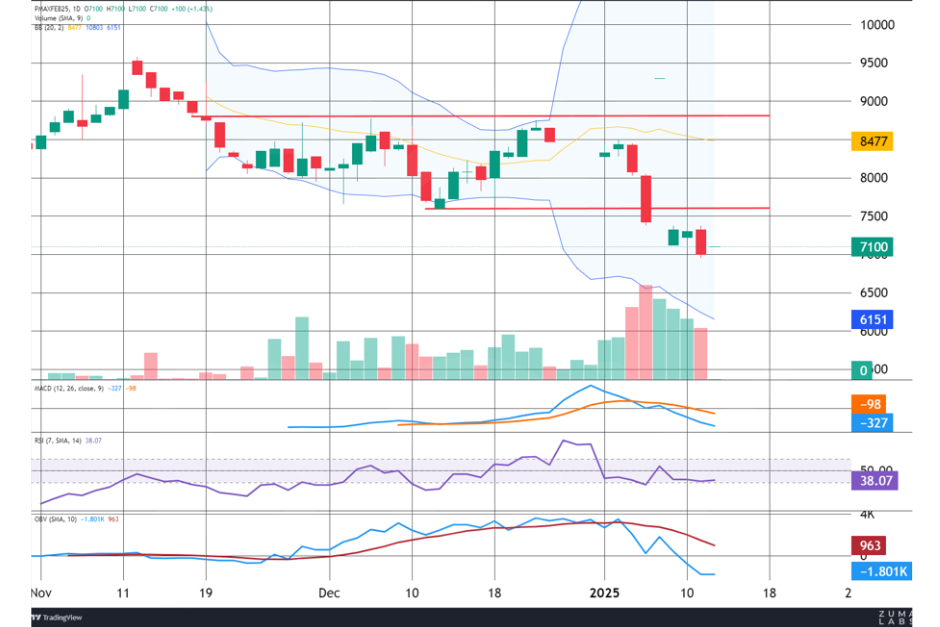Image resolution: width=940 pixels, height=627 pixels.
Task: Click the 6500 price axis label
Action: [x=873, y=293]
